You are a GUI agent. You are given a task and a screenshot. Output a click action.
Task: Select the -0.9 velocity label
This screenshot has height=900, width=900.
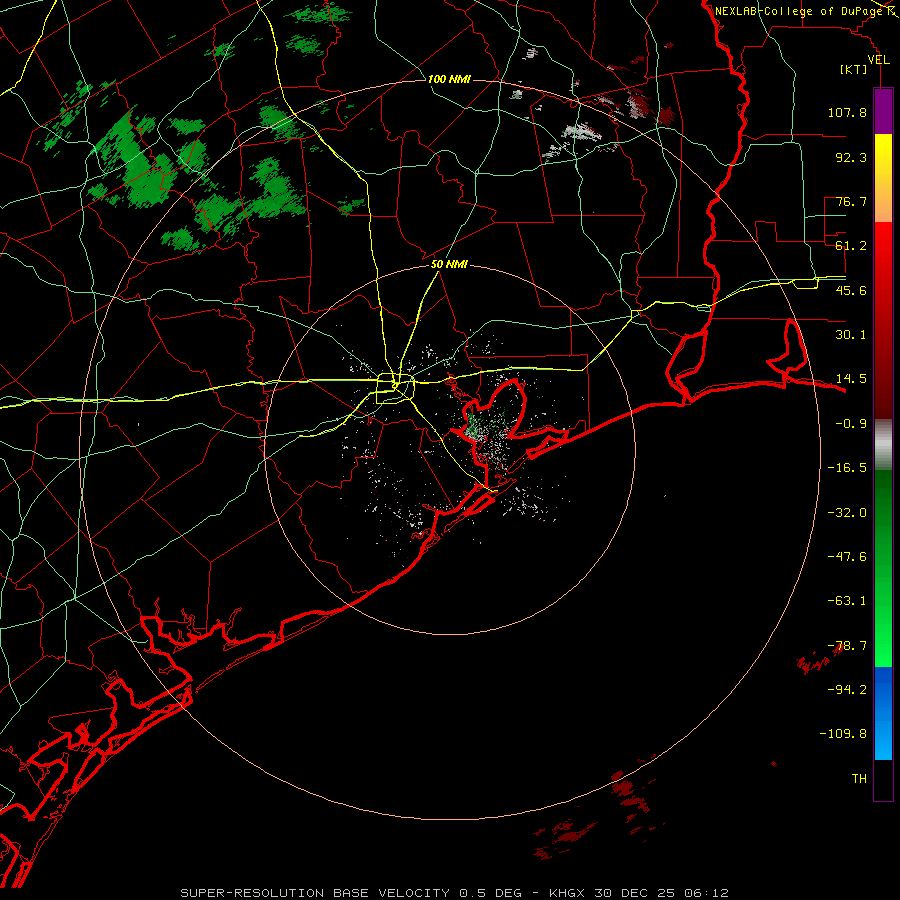tap(851, 424)
